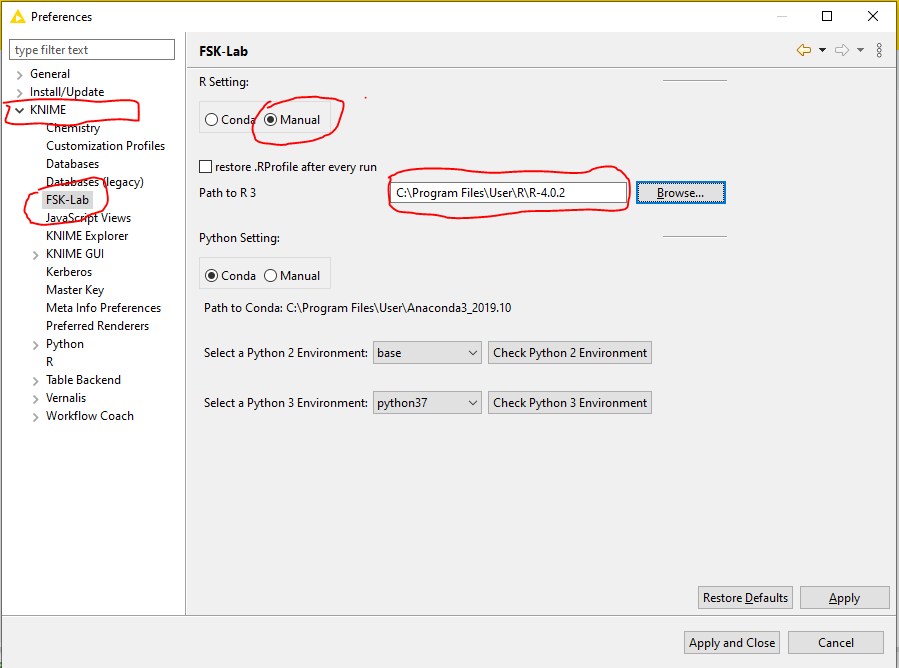Expand the Install/Update tree node

[x=19, y=92]
